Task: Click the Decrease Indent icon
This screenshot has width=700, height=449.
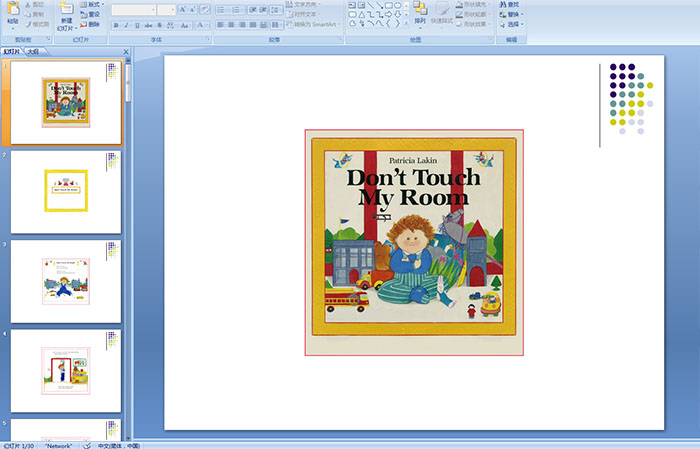Action: (253, 10)
